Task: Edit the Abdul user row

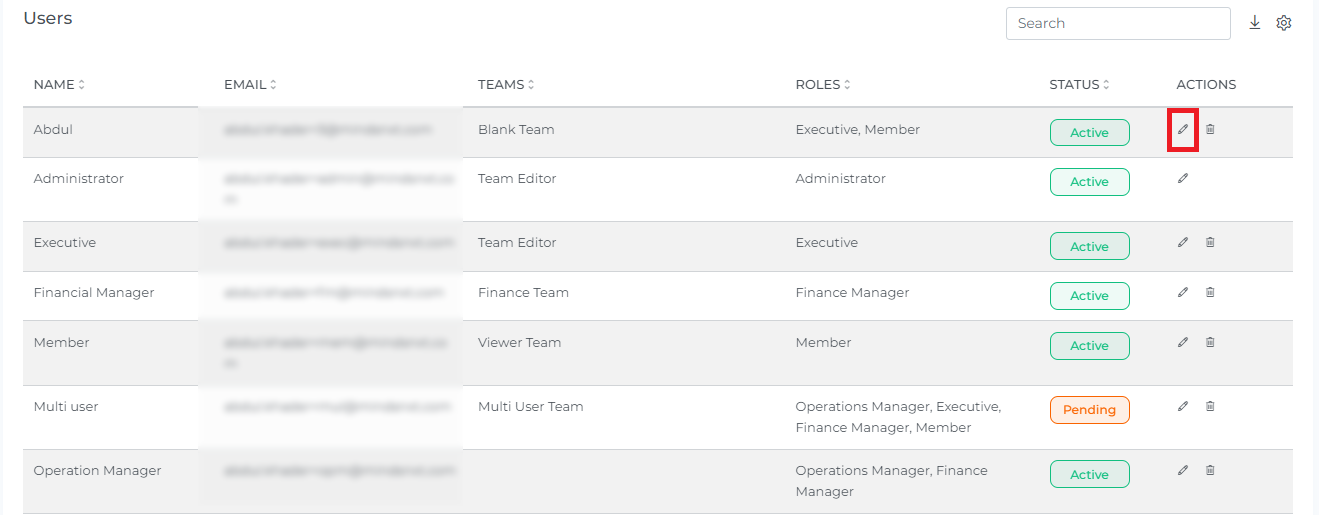Action: (1183, 129)
